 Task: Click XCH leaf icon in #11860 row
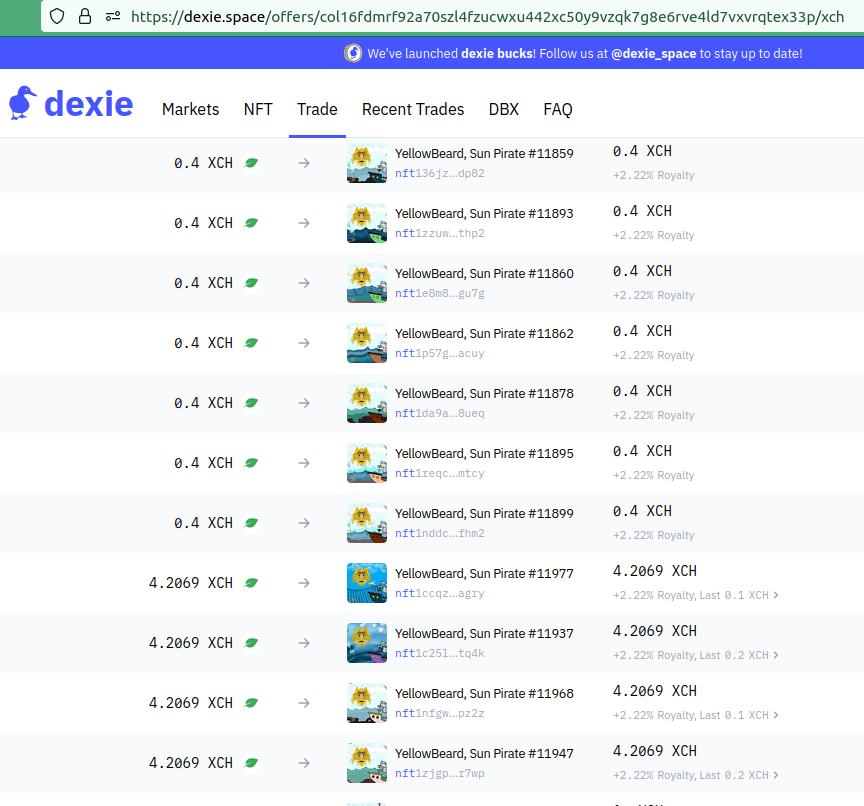(x=251, y=283)
